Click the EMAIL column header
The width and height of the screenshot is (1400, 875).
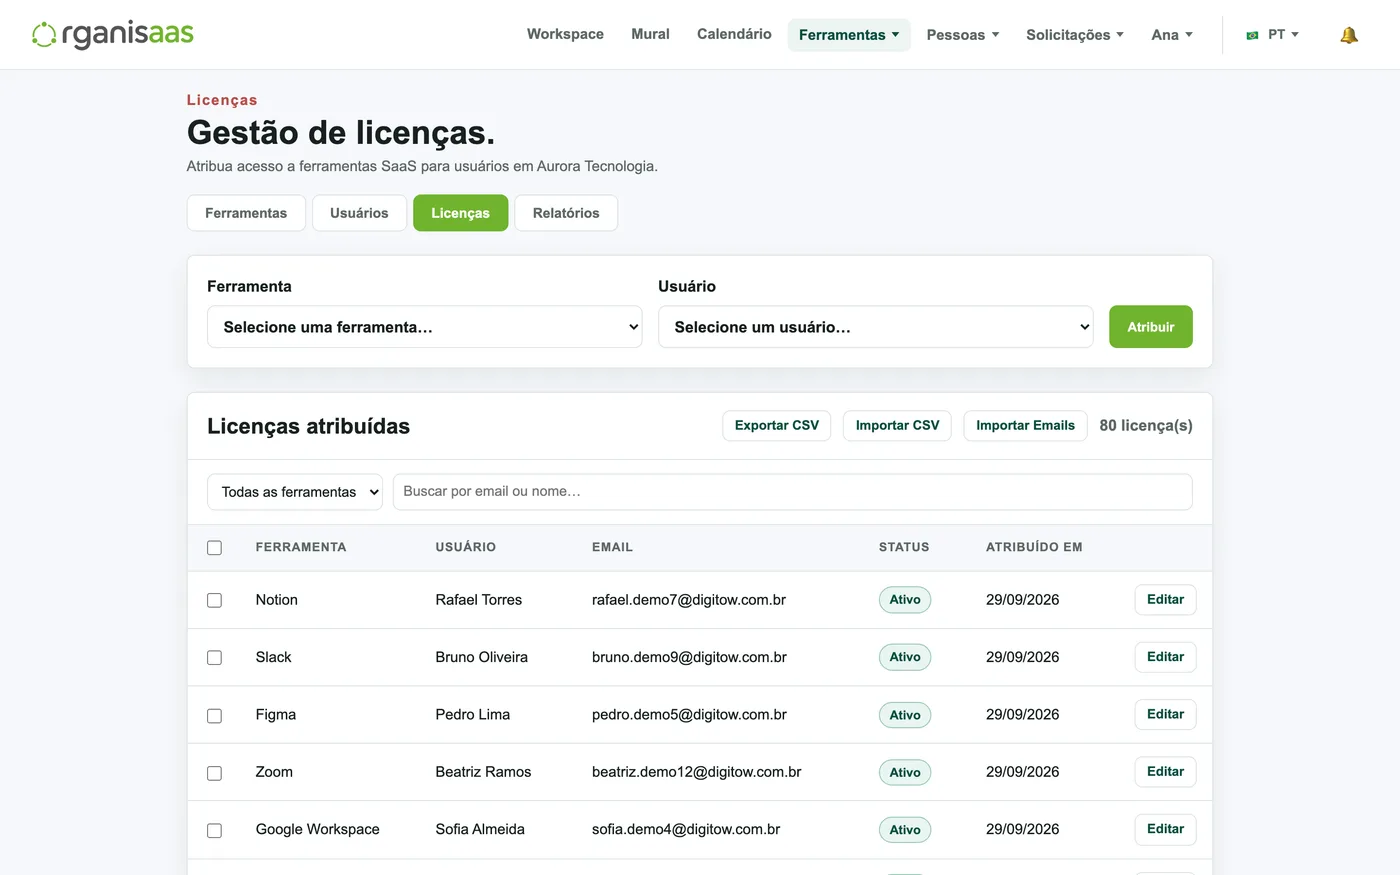click(x=612, y=547)
